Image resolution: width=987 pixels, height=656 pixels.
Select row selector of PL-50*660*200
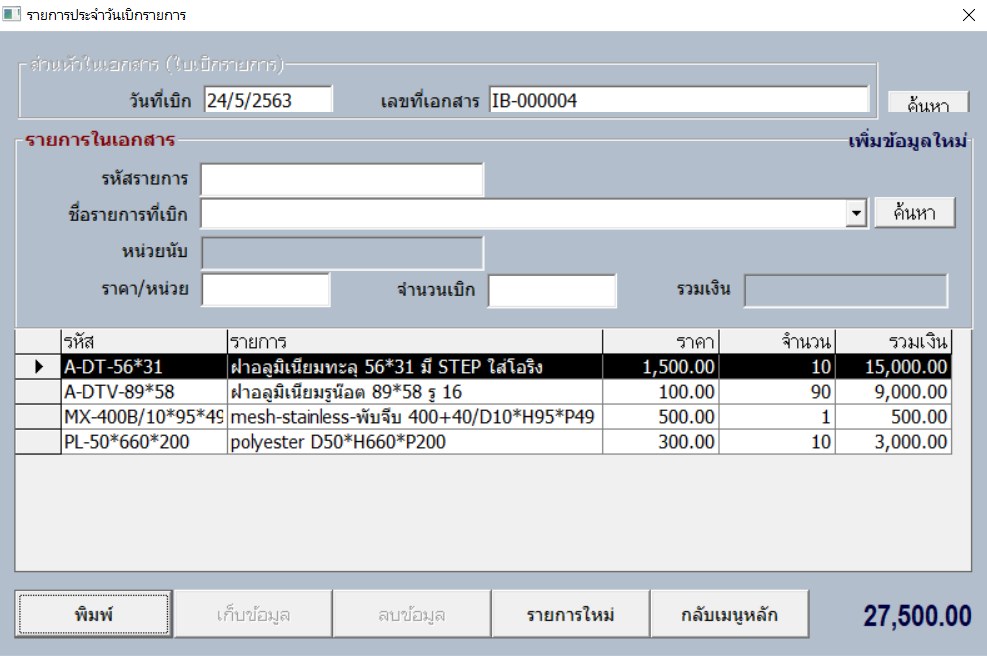pyautogui.click(x=38, y=442)
